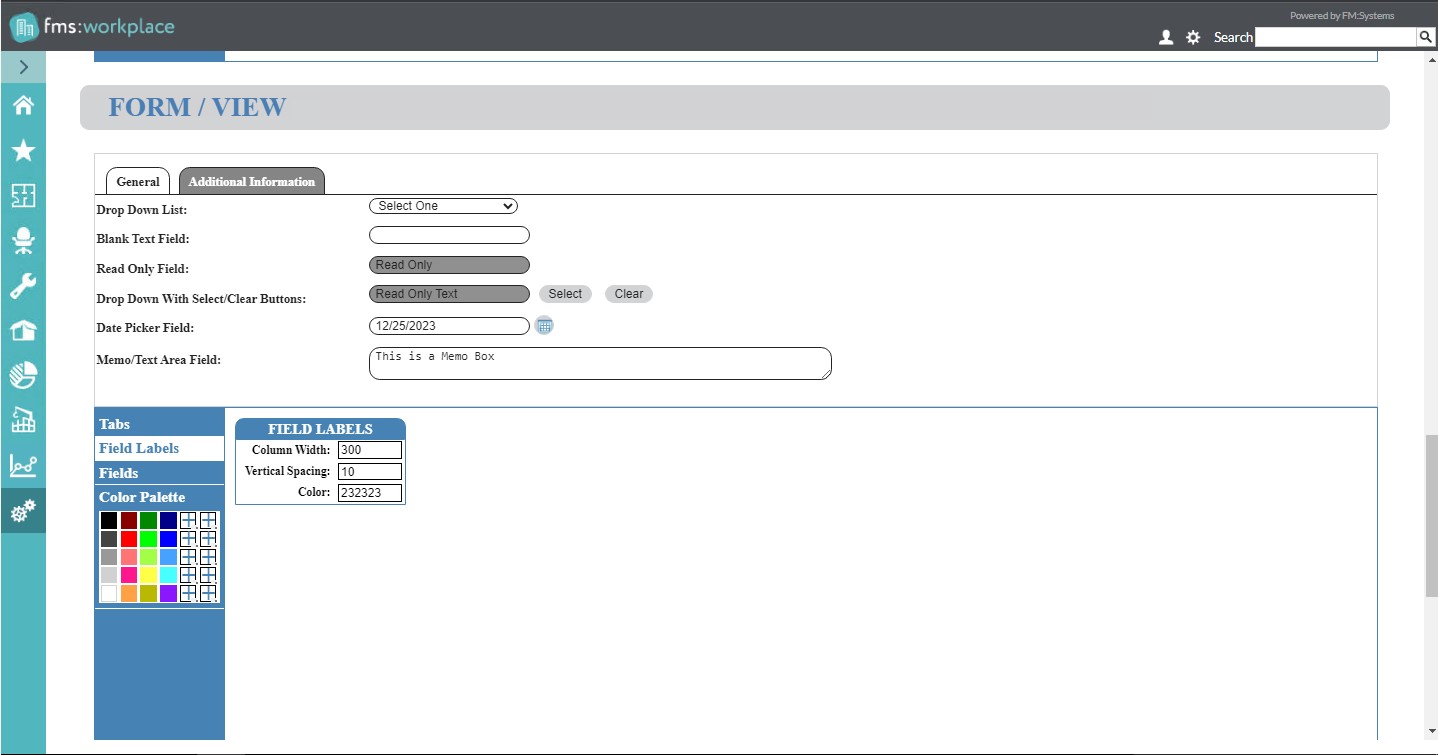The image size is (1438, 755).
Task: Open the floor plan icon in the sidebar
Action: click(23, 195)
